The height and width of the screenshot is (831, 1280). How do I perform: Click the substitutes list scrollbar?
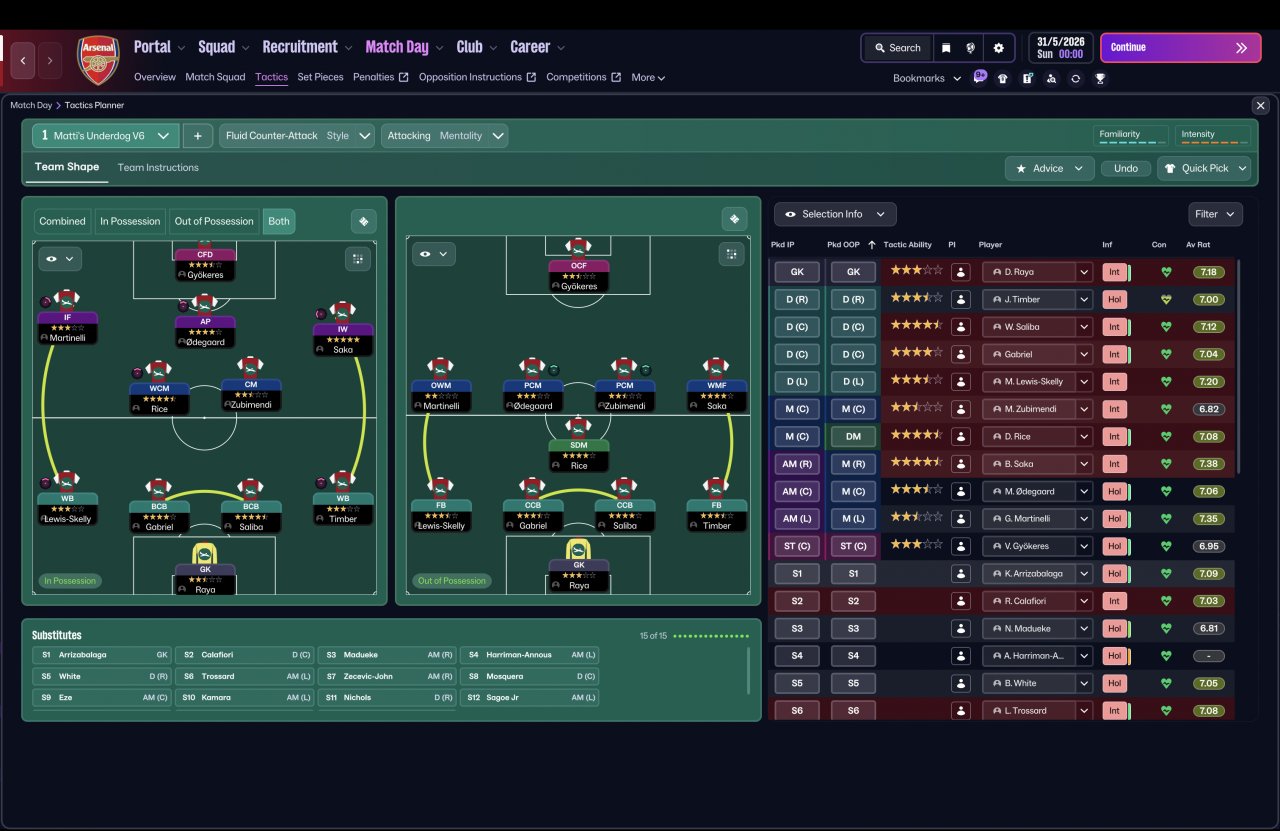[x=748, y=671]
